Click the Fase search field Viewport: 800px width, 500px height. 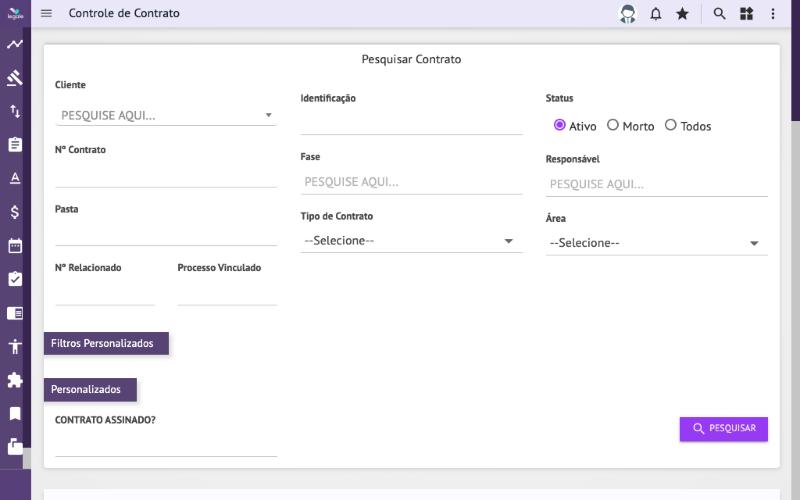411,182
